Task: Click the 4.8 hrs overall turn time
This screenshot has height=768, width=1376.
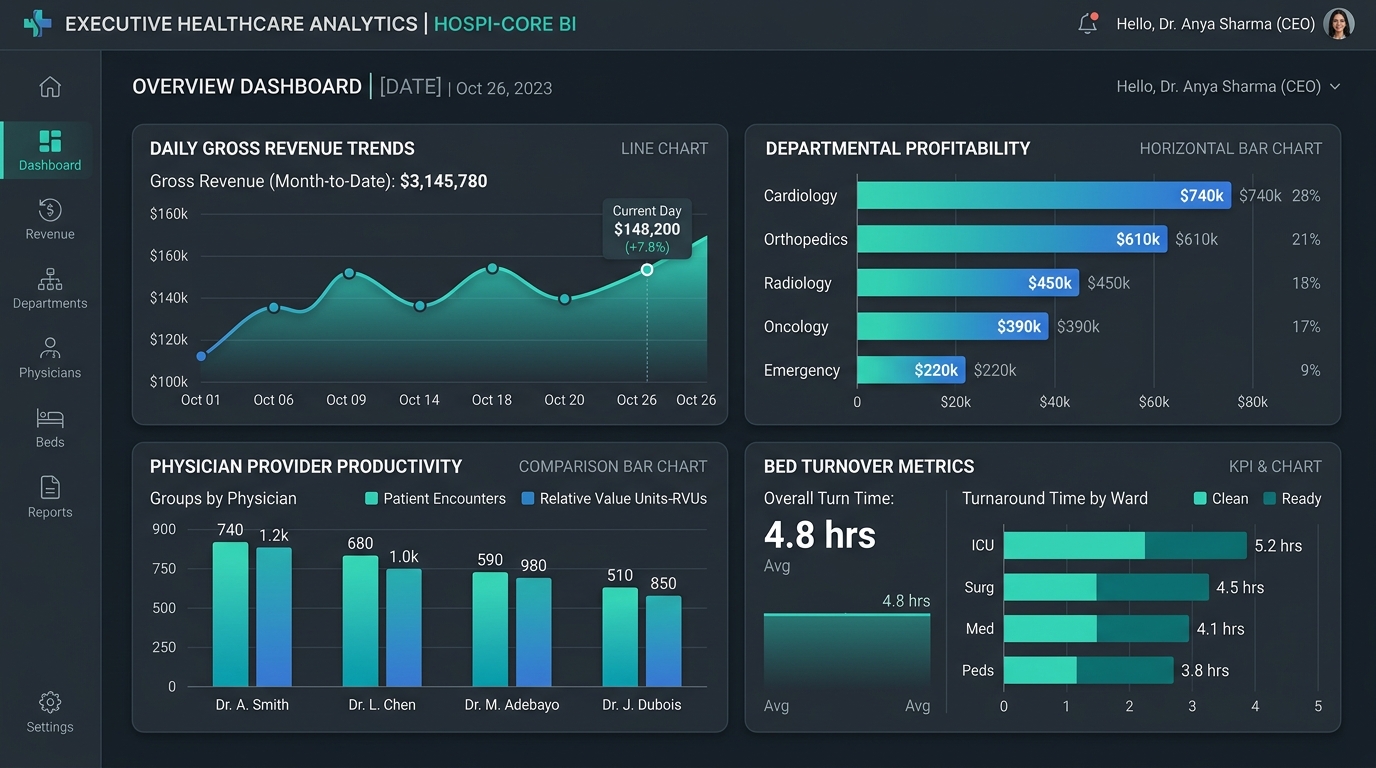Action: pos(820,535)
